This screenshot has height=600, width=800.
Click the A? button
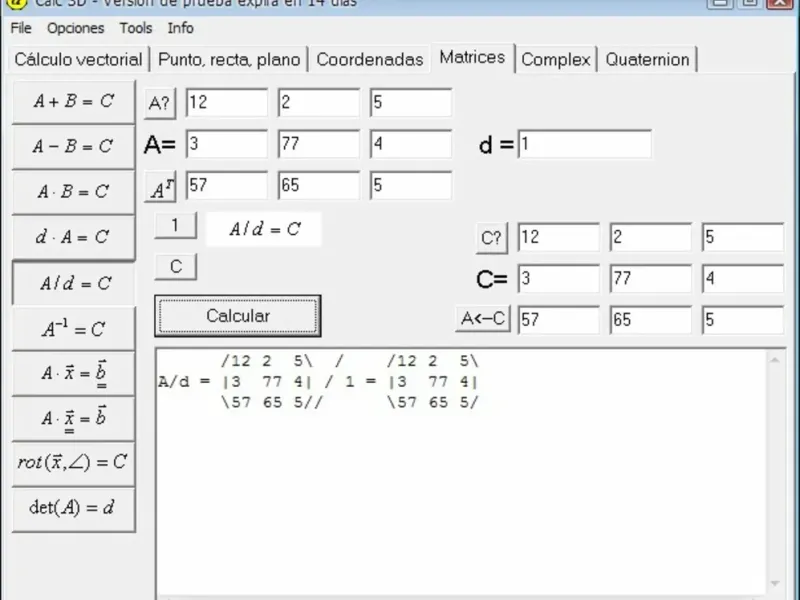(160, 104)
